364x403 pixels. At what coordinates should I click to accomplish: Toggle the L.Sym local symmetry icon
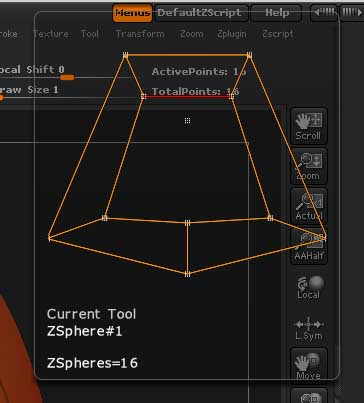[x=309, y=330]
